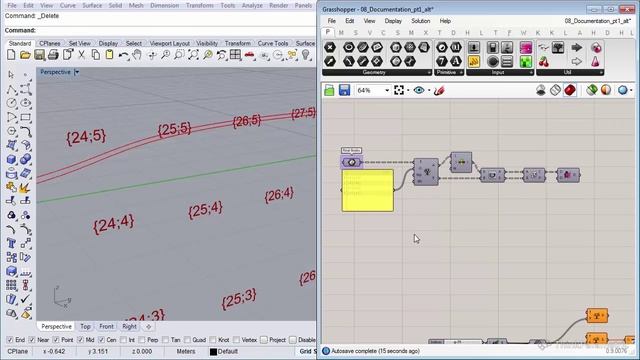Image resolution: width=640 pixels, height=360 pixels.
Task: Switch to the CPlanes toolbar tab
Action: 50,43
